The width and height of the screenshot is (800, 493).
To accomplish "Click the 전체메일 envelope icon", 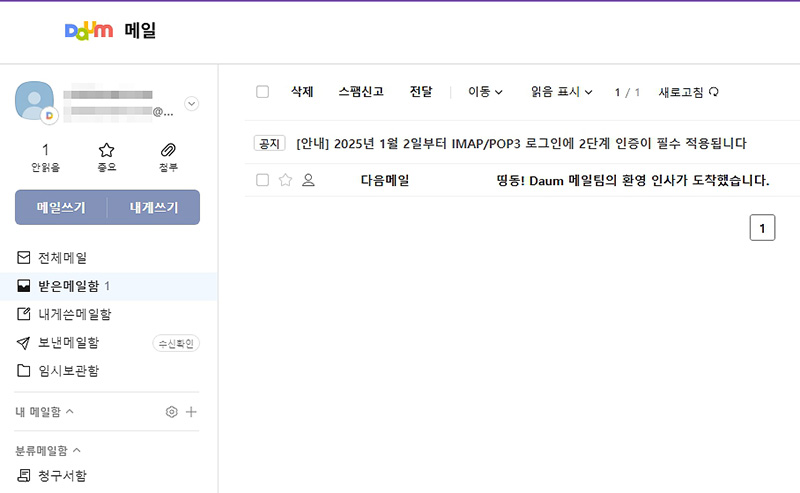I will point(23,258).
